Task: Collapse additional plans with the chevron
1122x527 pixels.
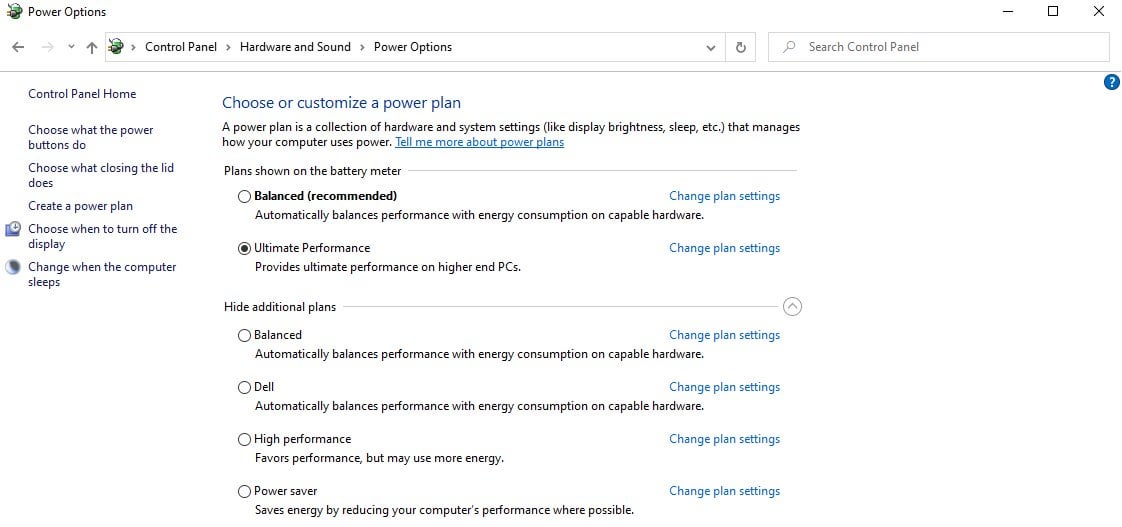Action: pos(792,306)
